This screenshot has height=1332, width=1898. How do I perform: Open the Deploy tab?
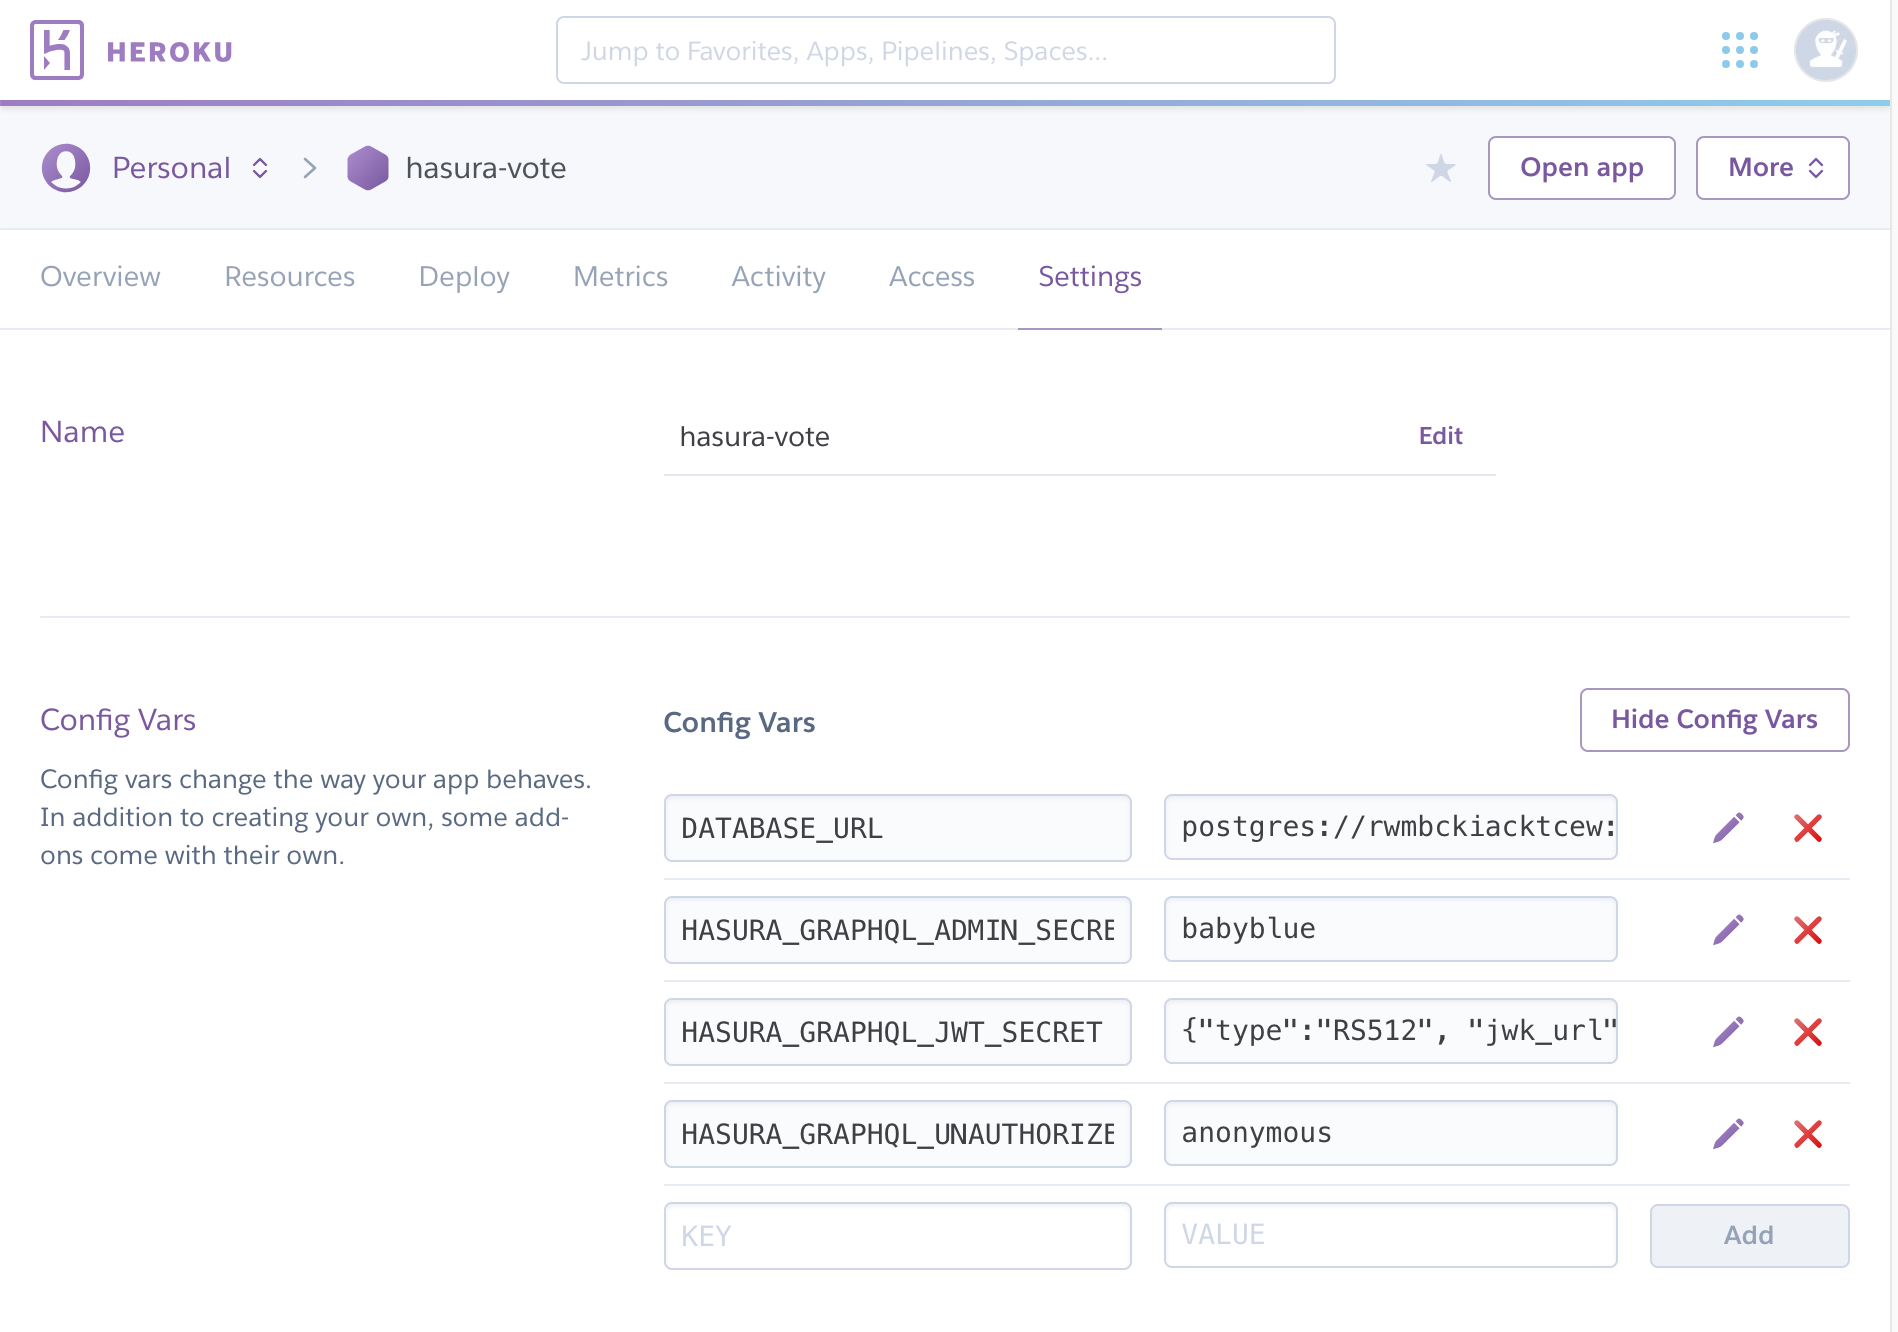tap(464, 277)
